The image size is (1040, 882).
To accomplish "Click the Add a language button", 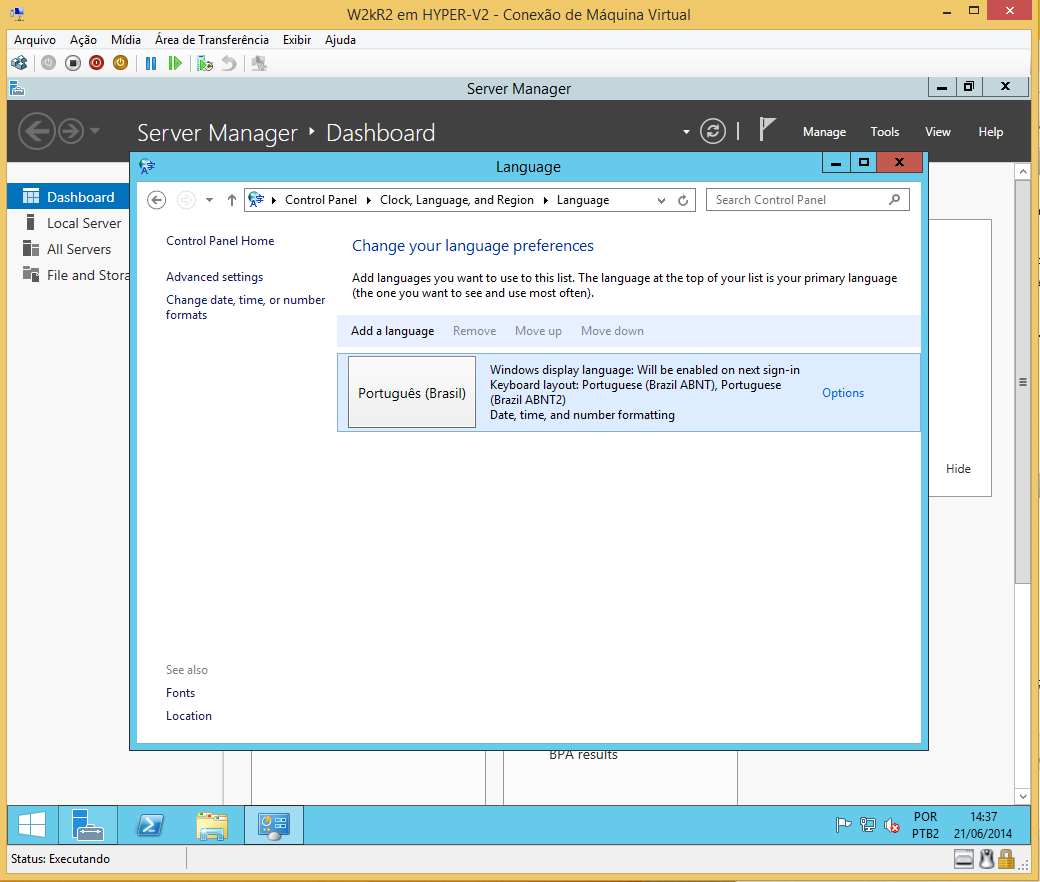I will click(393, 331).
